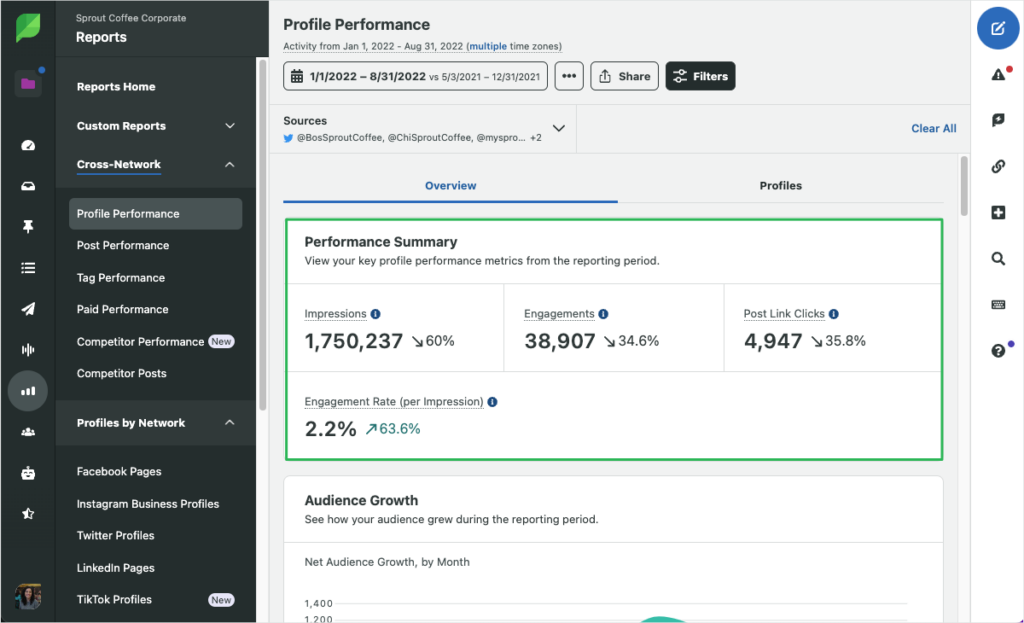1024x623 pixels.
Task: Open the alerts warning triangle icon
Action: (x=997, y=75)
